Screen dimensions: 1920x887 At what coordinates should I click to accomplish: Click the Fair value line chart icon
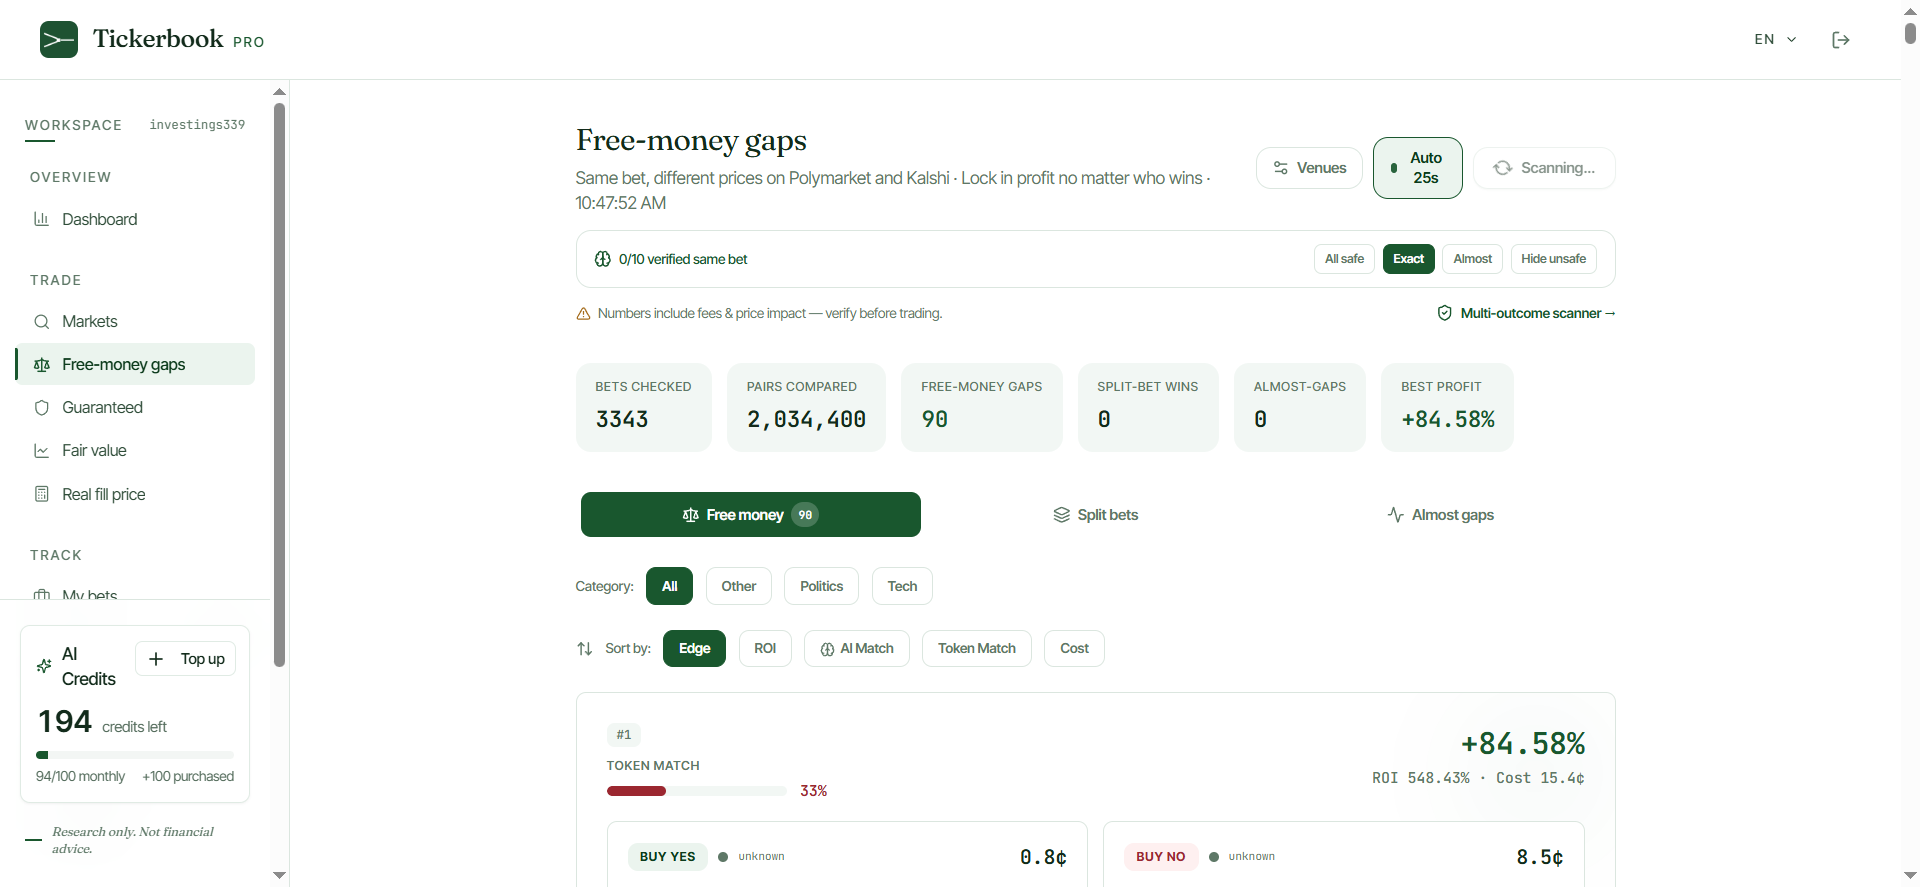click(x=42, y=451)
